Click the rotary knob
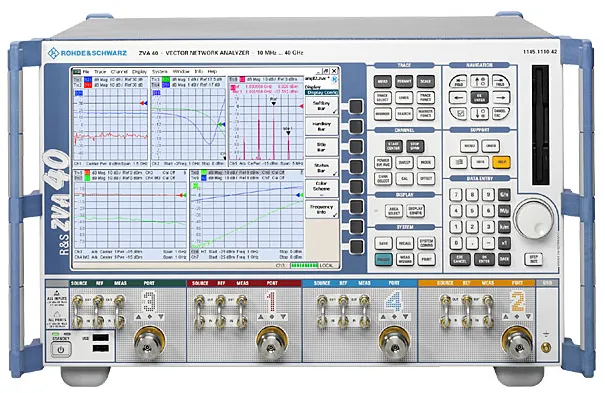The width and height of the screenshot is (605, 393). coord(534,219)
